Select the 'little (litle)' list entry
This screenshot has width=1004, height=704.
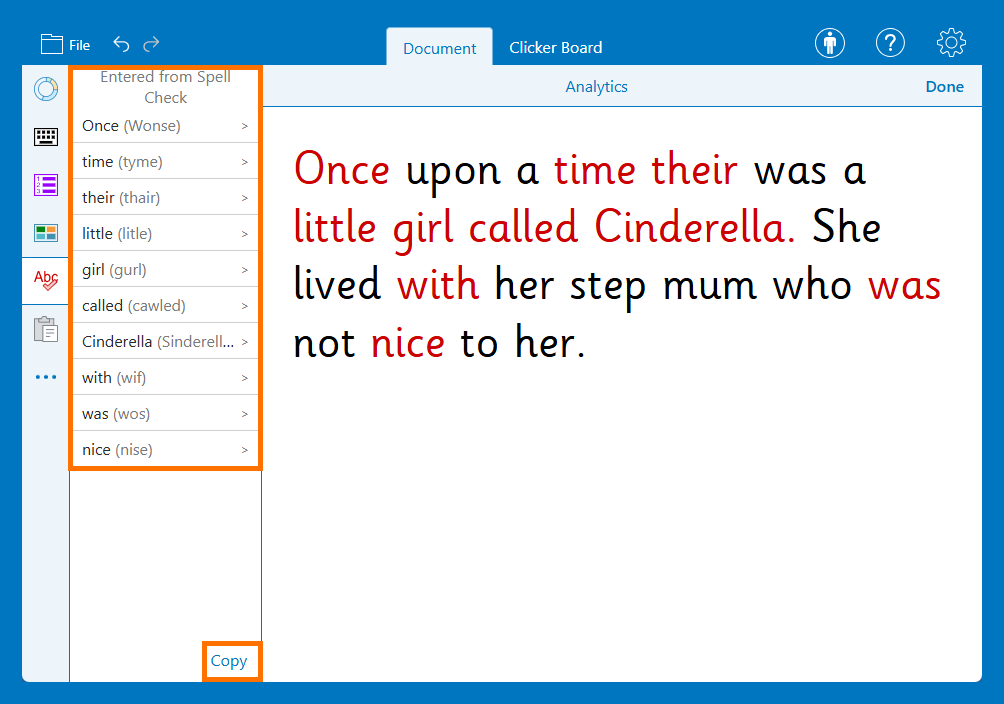[x=165, y=233]
